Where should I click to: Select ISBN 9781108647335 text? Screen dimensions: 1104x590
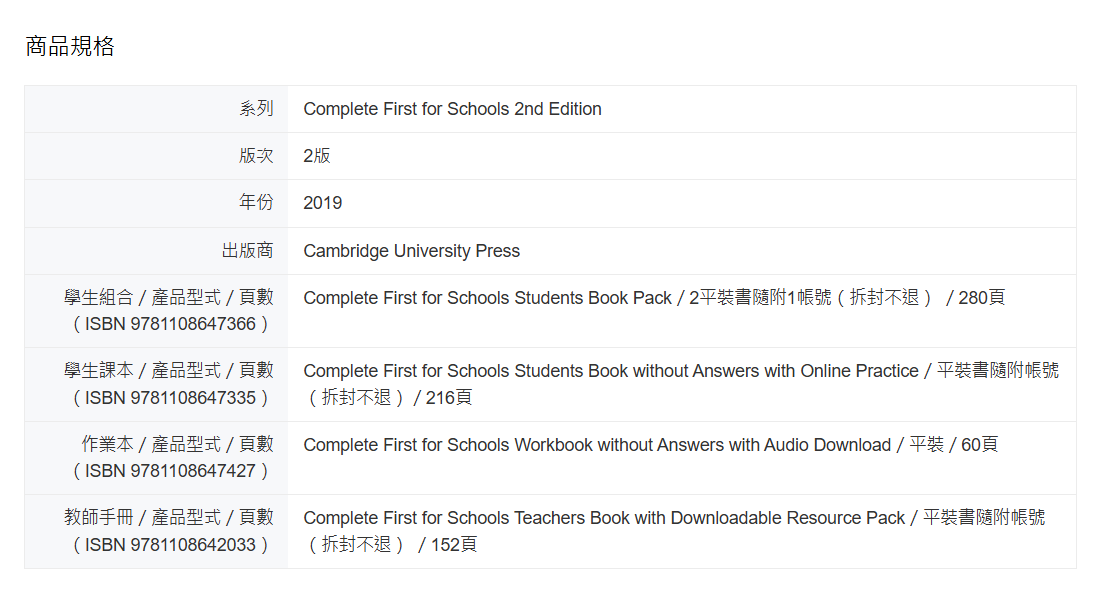tap(170, 398)
